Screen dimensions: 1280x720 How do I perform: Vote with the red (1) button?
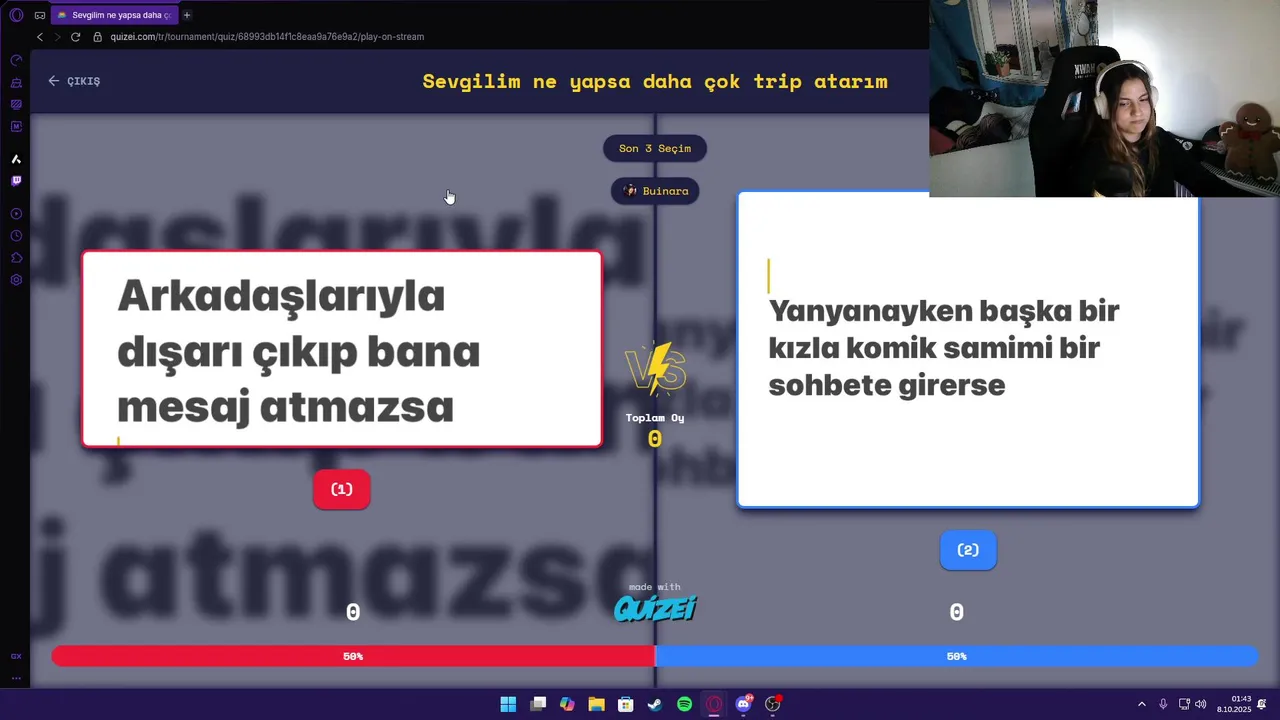click(x=342, y=490)
